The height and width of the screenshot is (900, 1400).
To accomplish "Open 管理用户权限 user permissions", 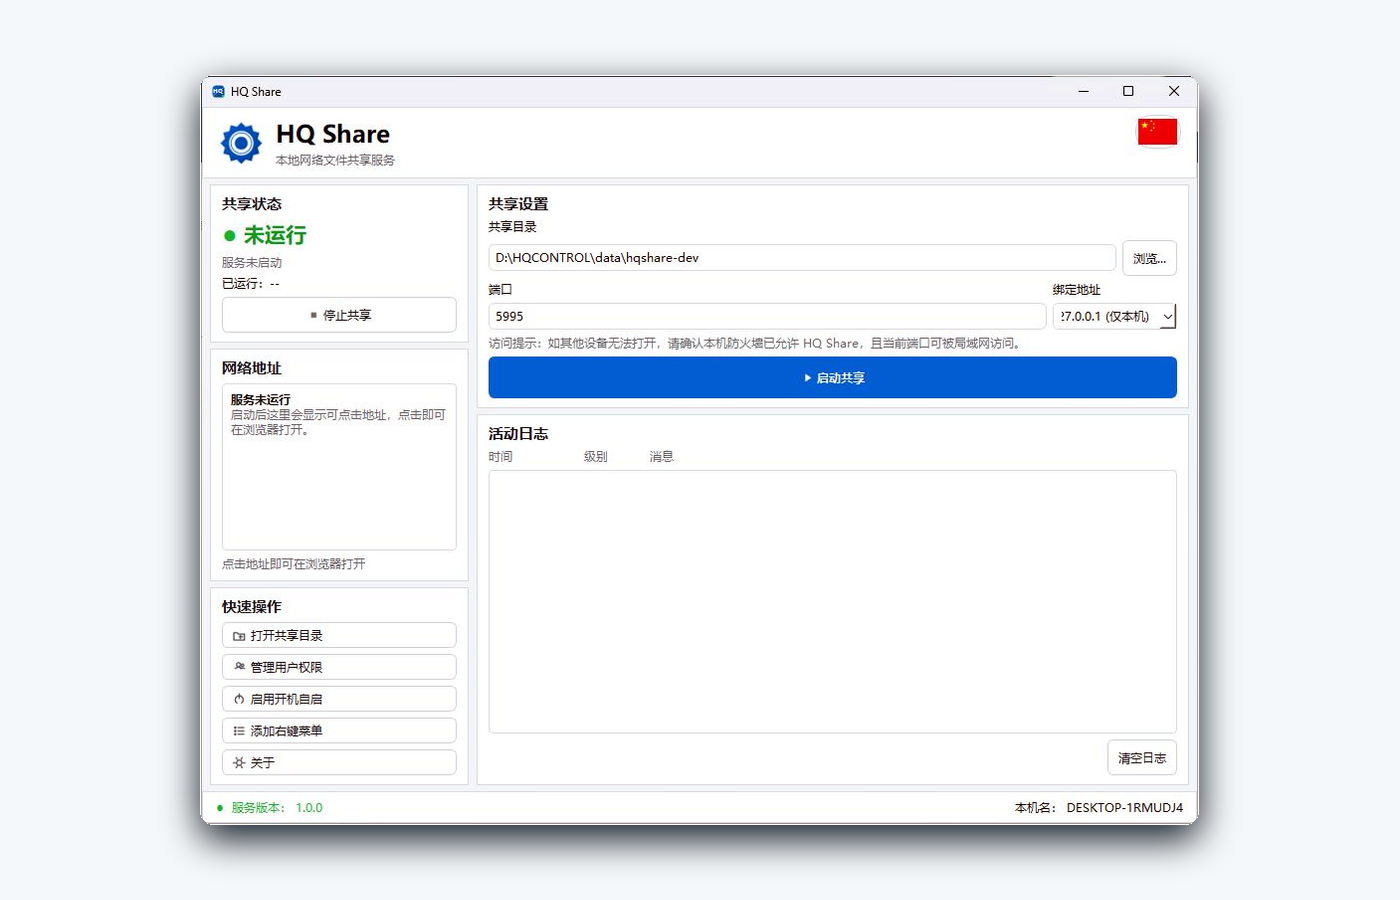I will (339, 667).
